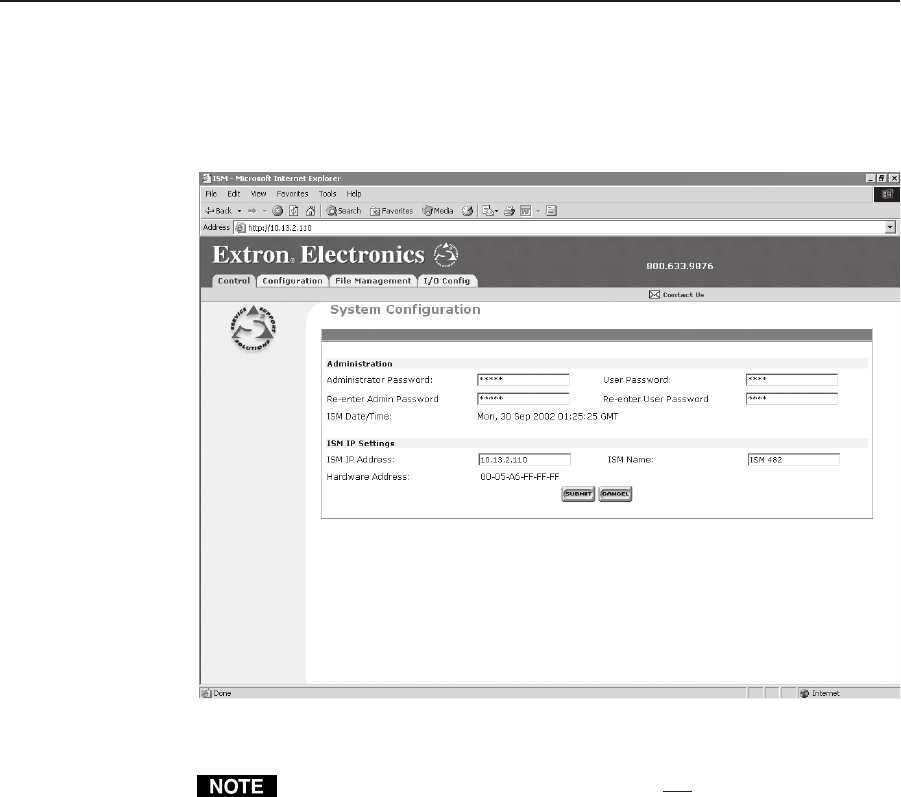Click the Service Support Solutions sidebar logo
The image size is (901, 797).
tap(253, 328)
